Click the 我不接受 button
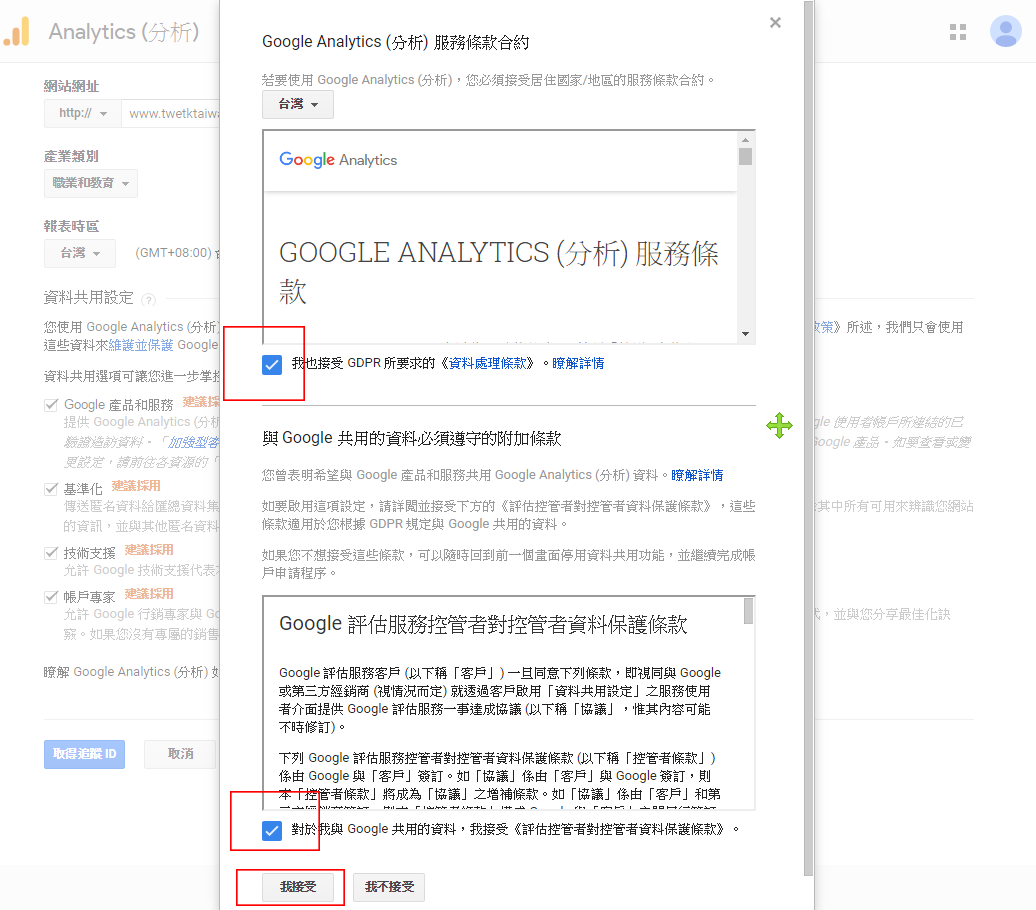This screenshot has height=910, width=1036. 389,887
